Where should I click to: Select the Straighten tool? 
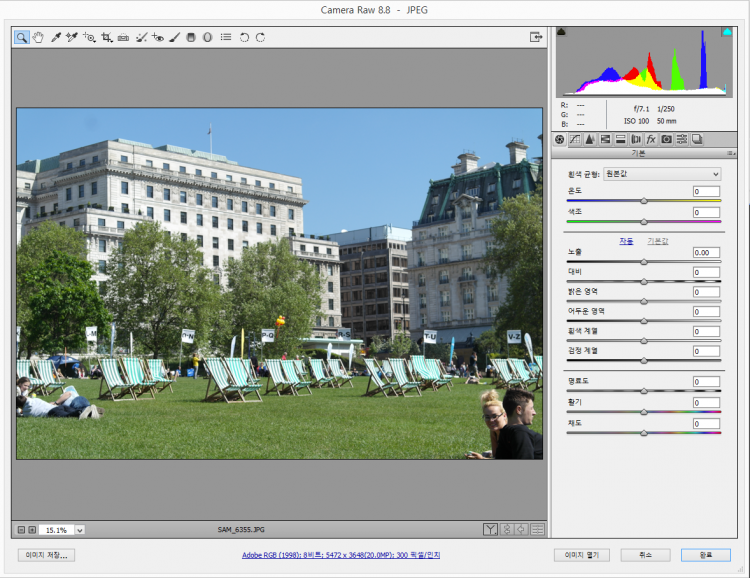tap(123, 37)
